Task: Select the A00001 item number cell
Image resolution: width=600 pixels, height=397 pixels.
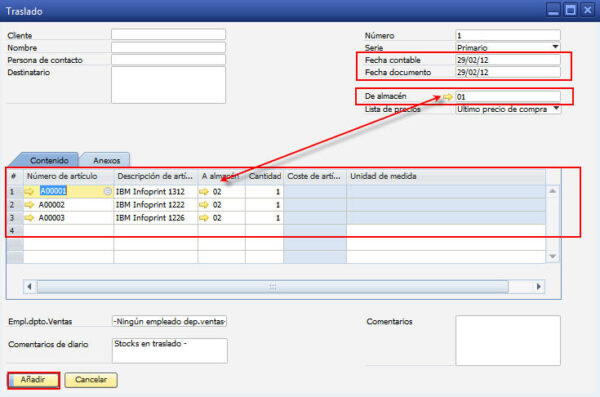Action: coord(68,191)
